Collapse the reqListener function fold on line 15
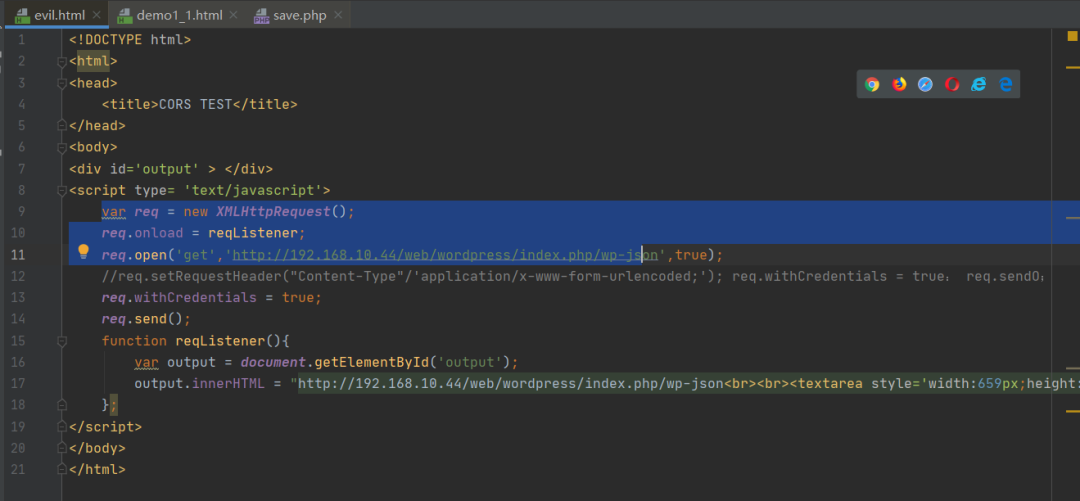The image size is (1080, 501). tap(62, 341)
